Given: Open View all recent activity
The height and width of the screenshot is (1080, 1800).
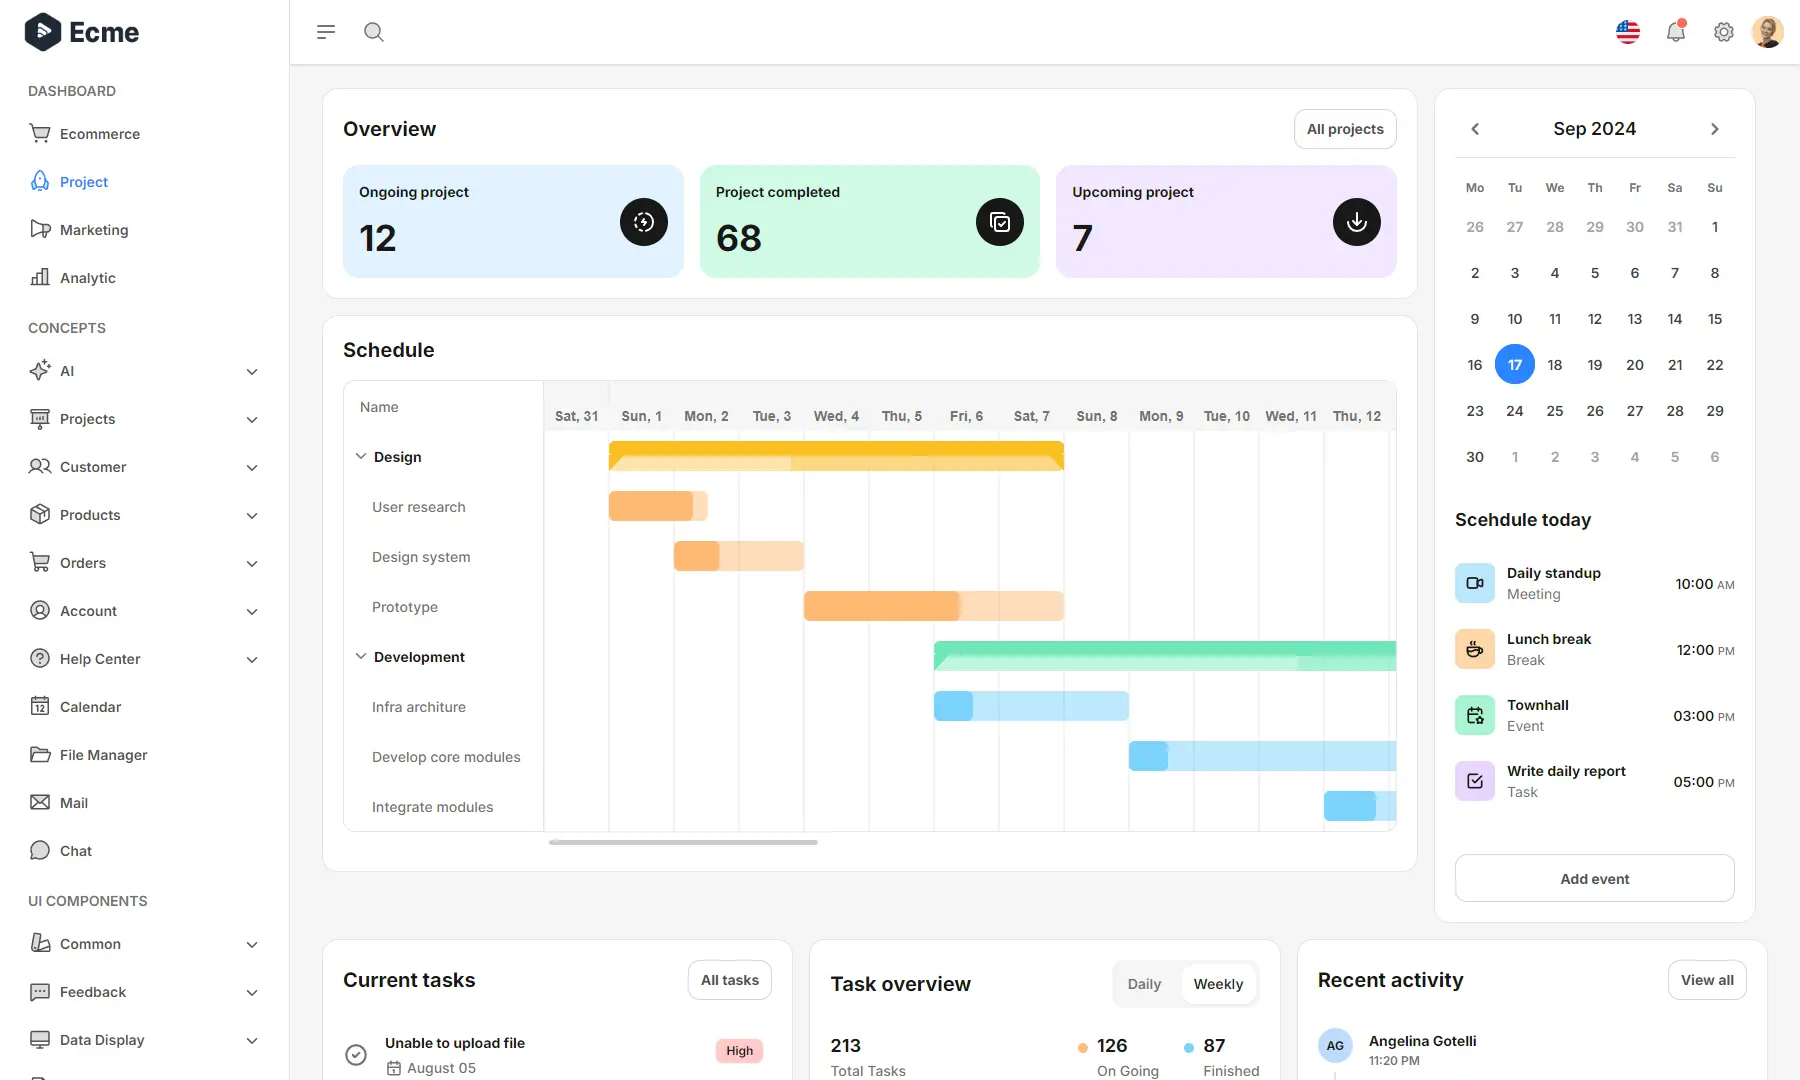Looking at the screenshot, I should coord(1707,980).
